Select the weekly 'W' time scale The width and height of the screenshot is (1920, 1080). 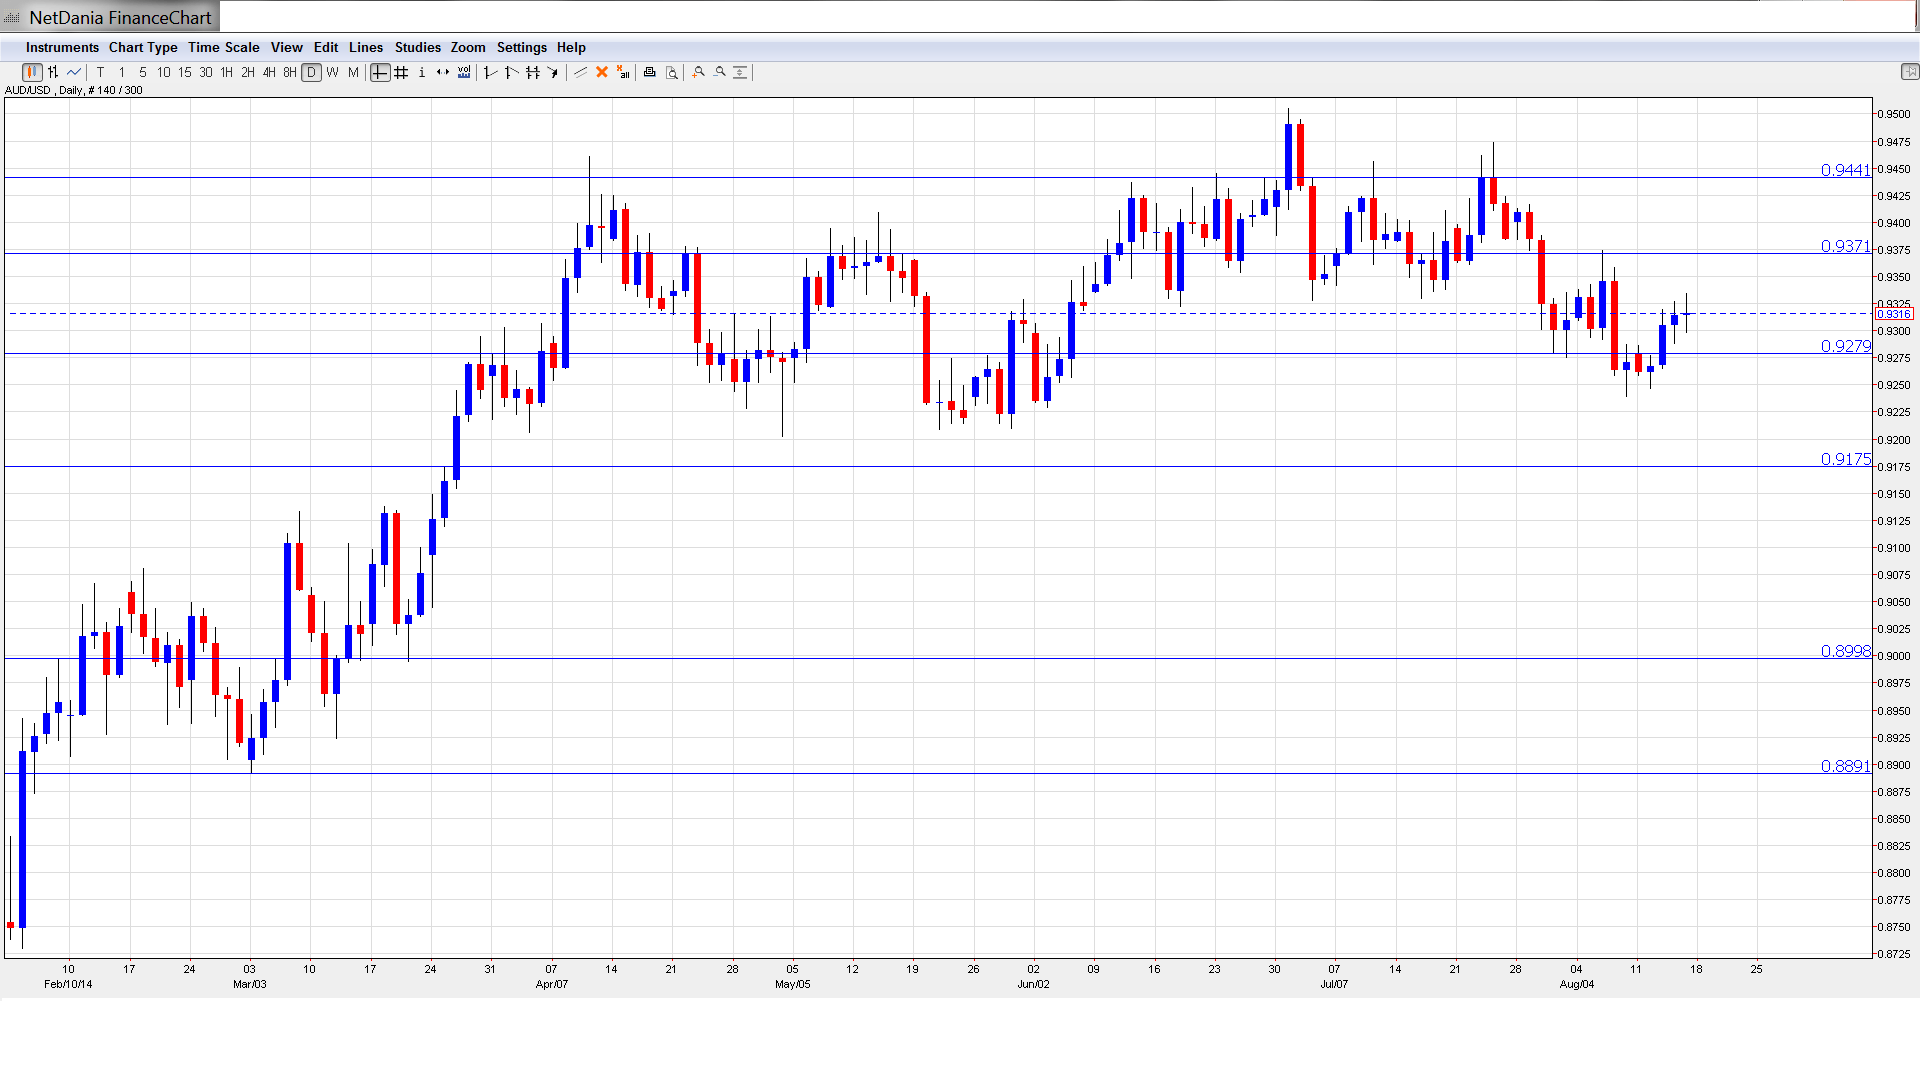tap(333, 72)
